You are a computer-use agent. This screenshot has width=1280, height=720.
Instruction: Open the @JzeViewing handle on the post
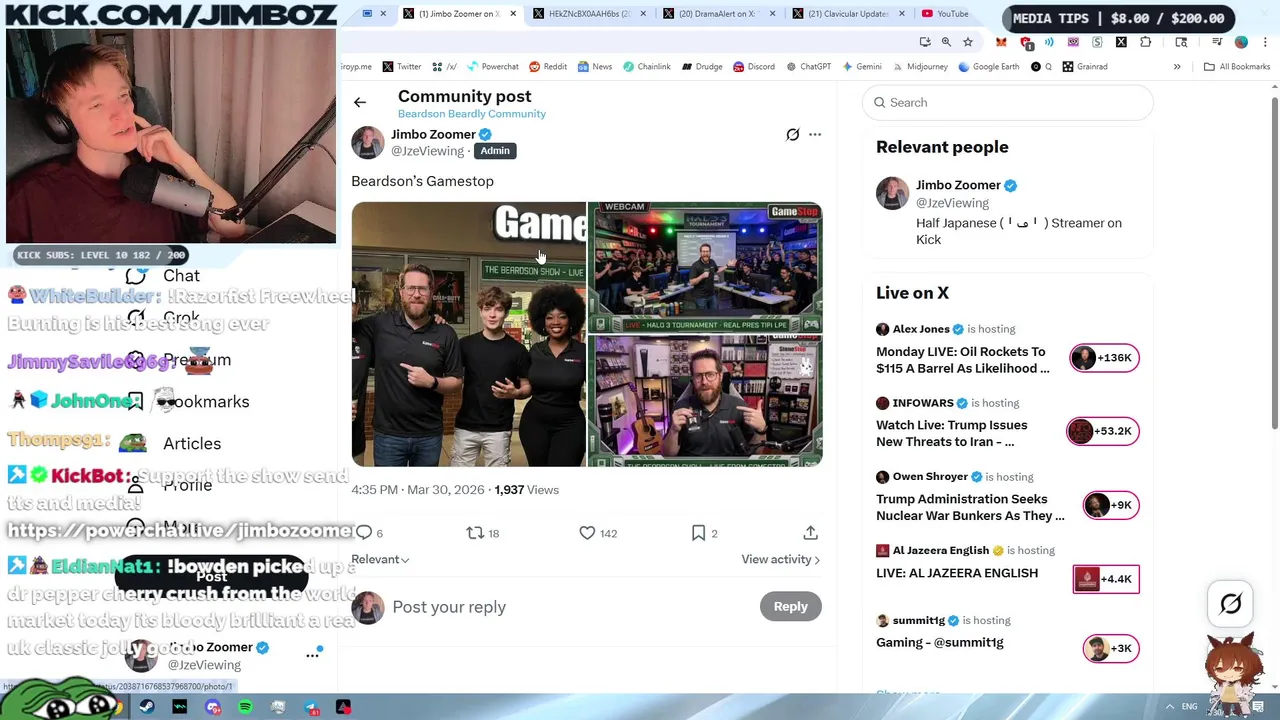tap(427, 151)
